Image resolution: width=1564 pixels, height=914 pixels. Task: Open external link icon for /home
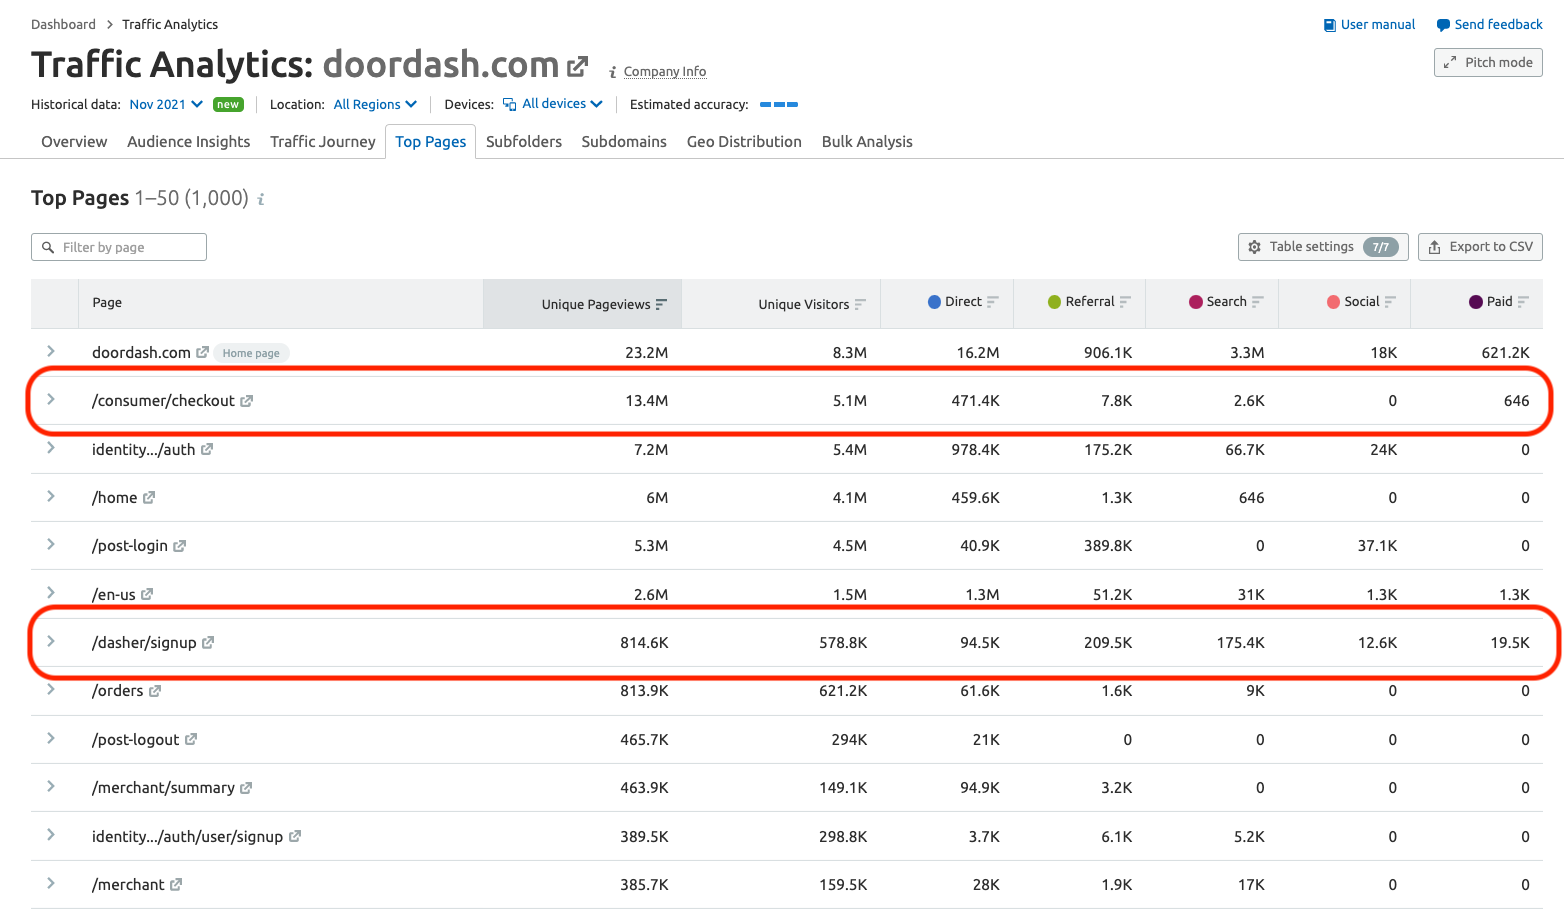point(149,497)
